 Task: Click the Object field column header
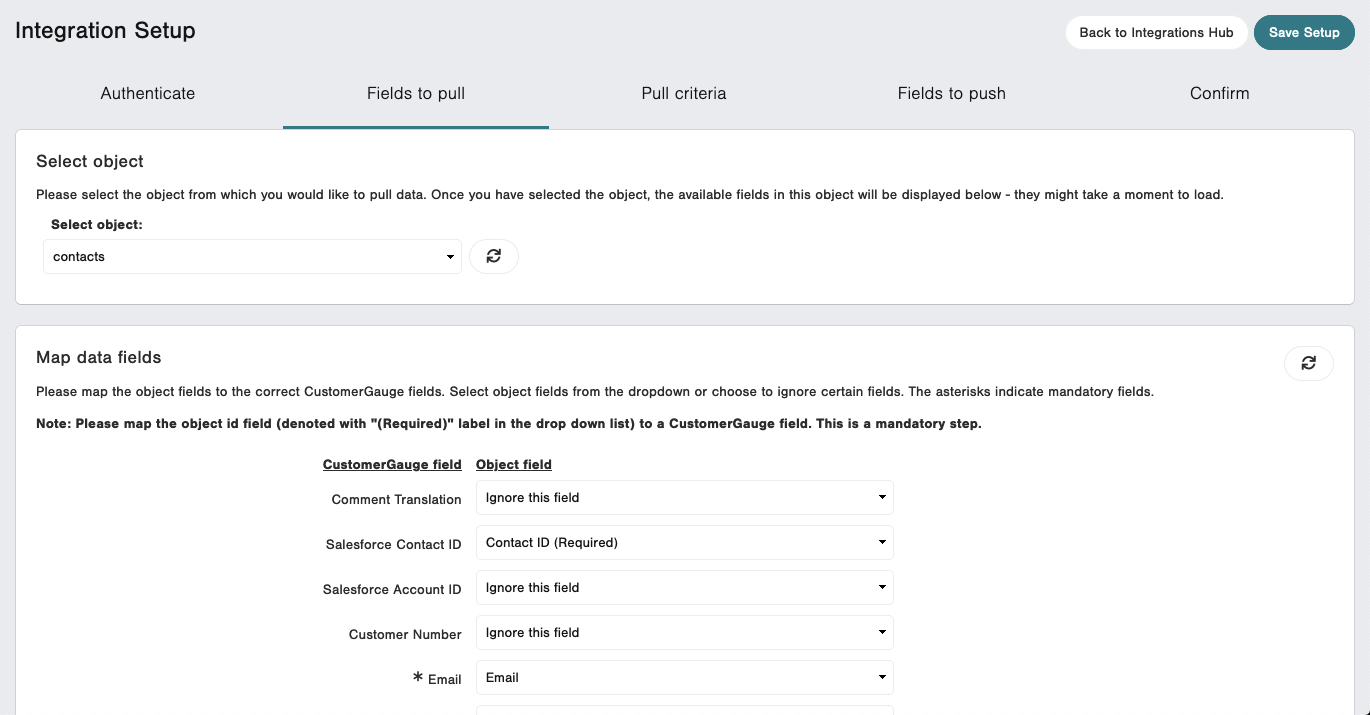514,464
